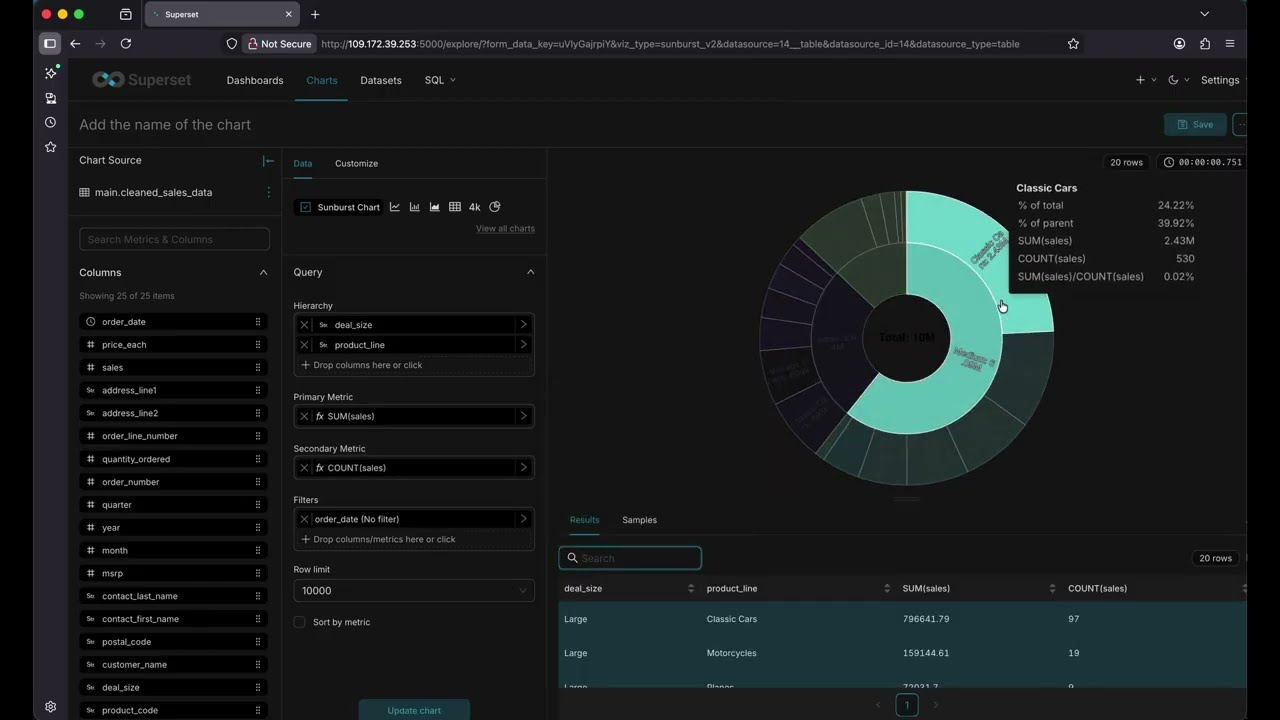Collapse the Query section
Viewport: 1280px width, 720px height.
tap(531, 272)
